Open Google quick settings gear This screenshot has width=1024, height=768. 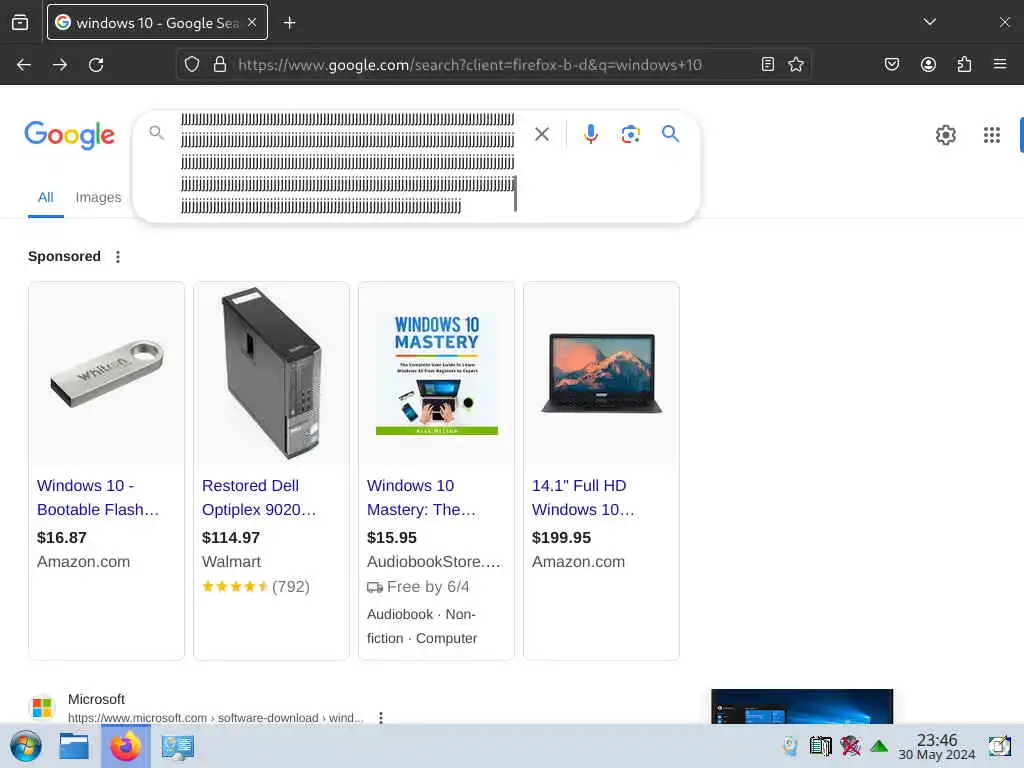(946, 135)
